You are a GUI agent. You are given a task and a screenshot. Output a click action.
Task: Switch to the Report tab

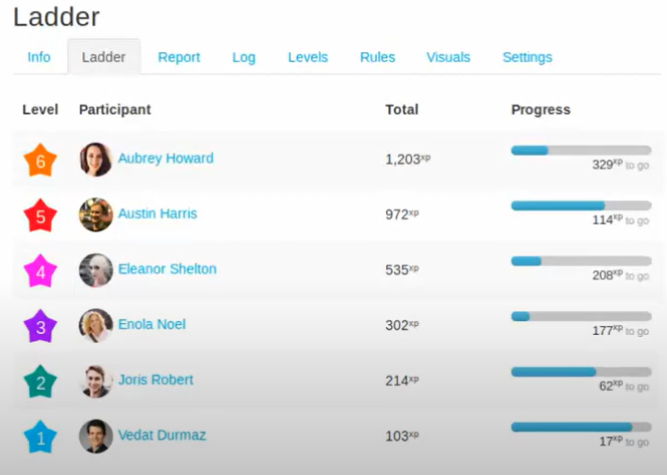pyautogui.click(x=179, y=57)
